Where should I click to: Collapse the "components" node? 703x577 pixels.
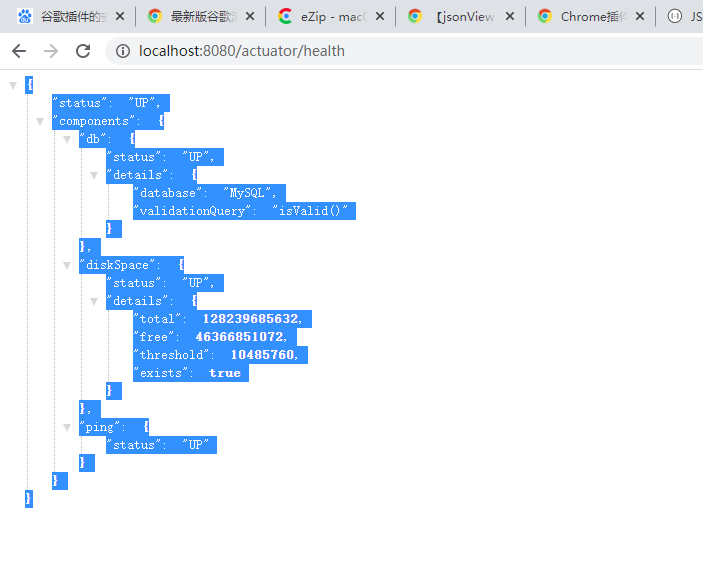pos(40,121)
